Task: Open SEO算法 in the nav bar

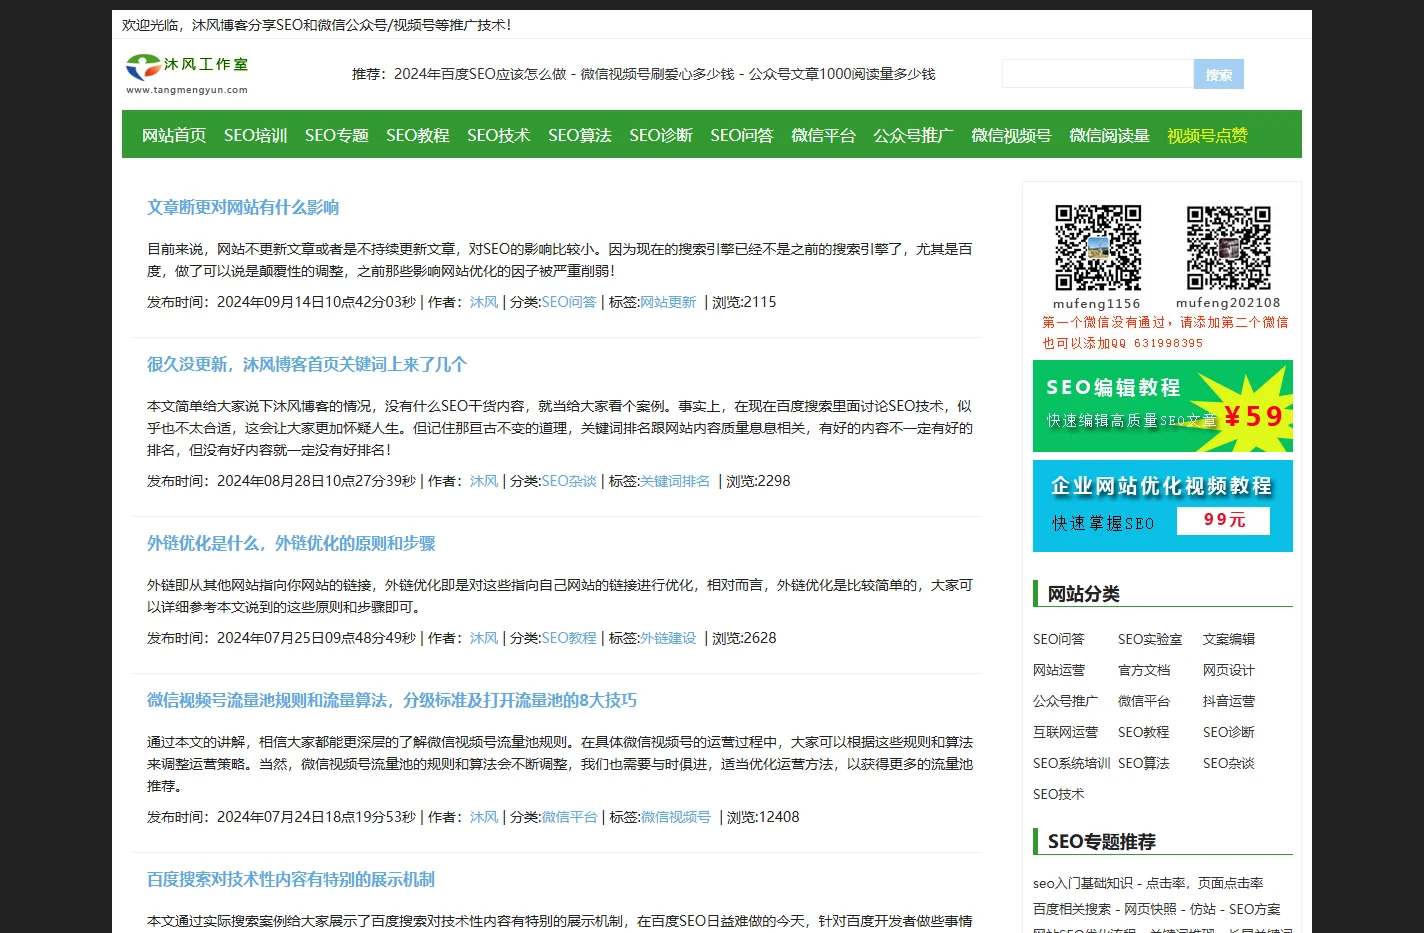Action: [580, 135]
